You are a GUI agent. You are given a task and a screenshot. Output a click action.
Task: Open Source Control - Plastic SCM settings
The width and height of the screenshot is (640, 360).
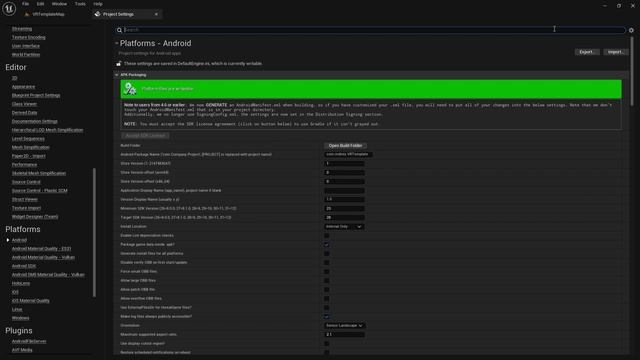coord(40,191)
